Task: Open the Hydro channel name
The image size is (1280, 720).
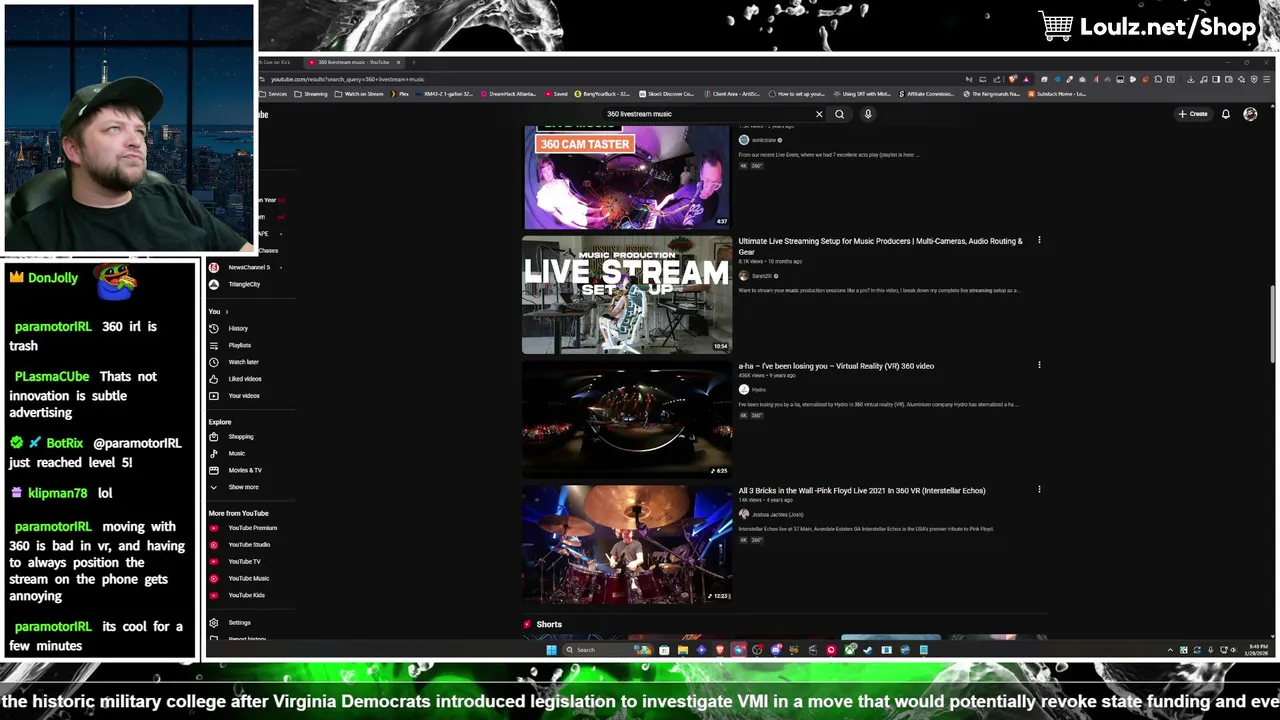Action: pyautogui.click(x=758, y=390)
